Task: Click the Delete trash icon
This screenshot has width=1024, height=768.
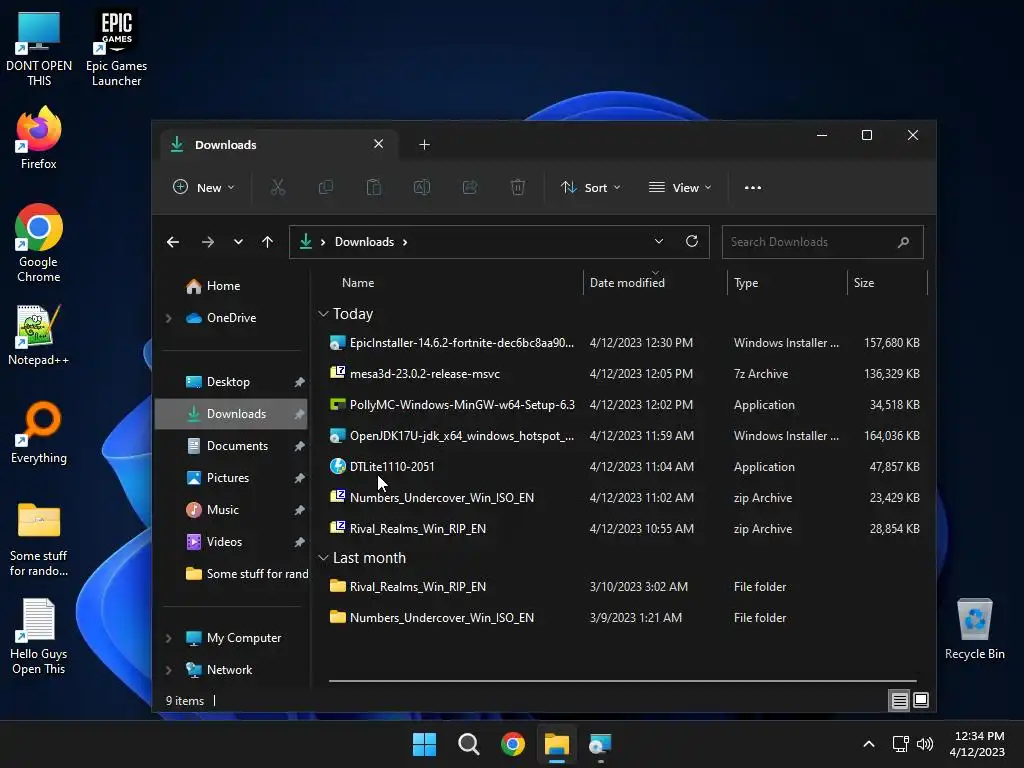Action: coord(518,187)
